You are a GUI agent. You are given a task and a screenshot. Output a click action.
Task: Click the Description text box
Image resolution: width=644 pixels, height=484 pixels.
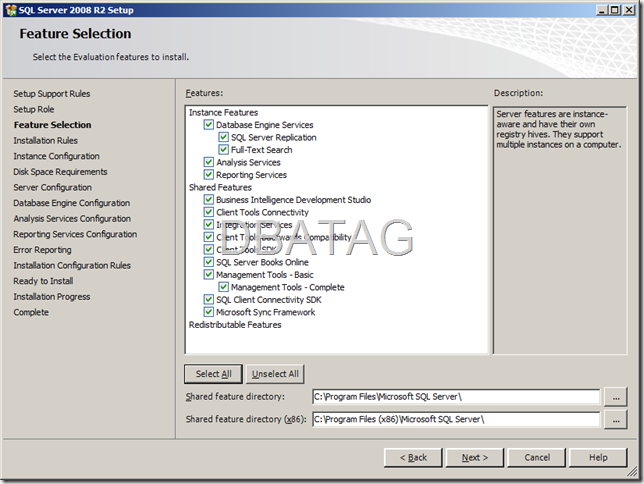click(x=560, y=230)
